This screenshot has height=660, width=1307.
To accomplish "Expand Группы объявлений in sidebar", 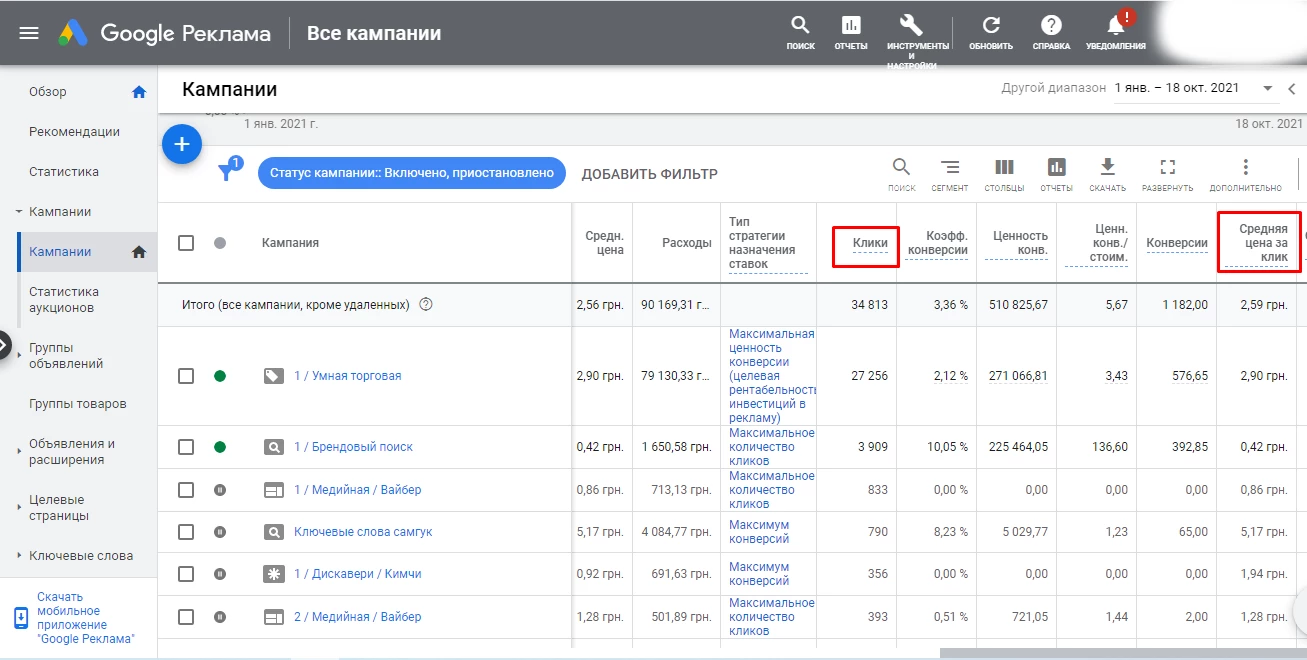I will tap(19, 356).
